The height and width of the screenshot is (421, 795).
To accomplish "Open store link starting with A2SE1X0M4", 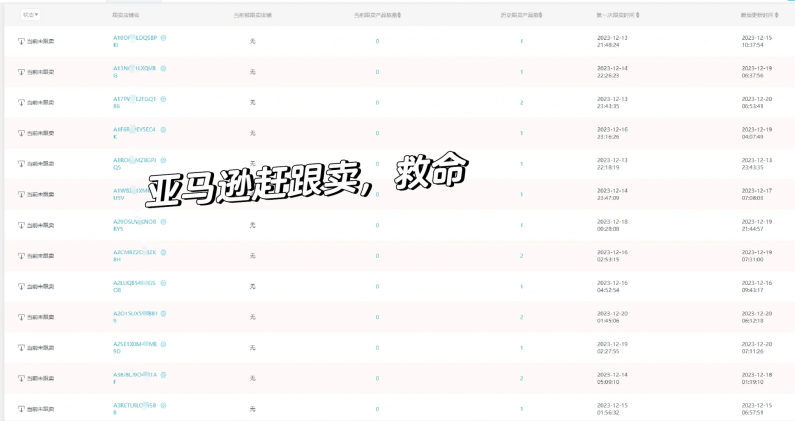I will click(134, 347).
